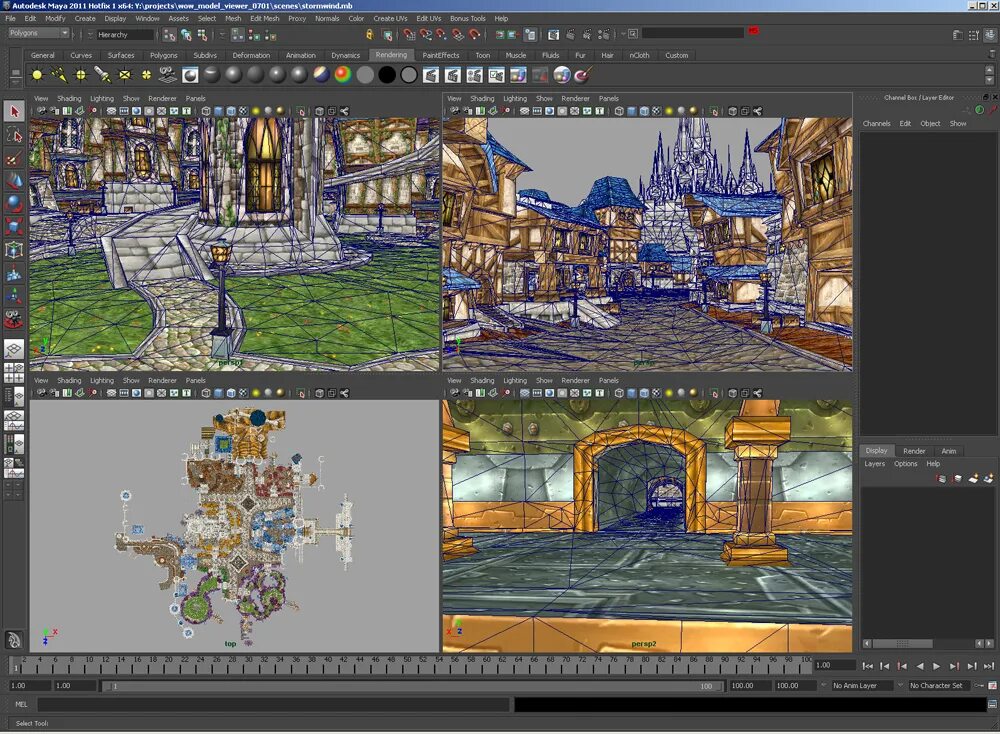
Task: Select the Show Manipulator tool icon
Action: pos(14,295)
